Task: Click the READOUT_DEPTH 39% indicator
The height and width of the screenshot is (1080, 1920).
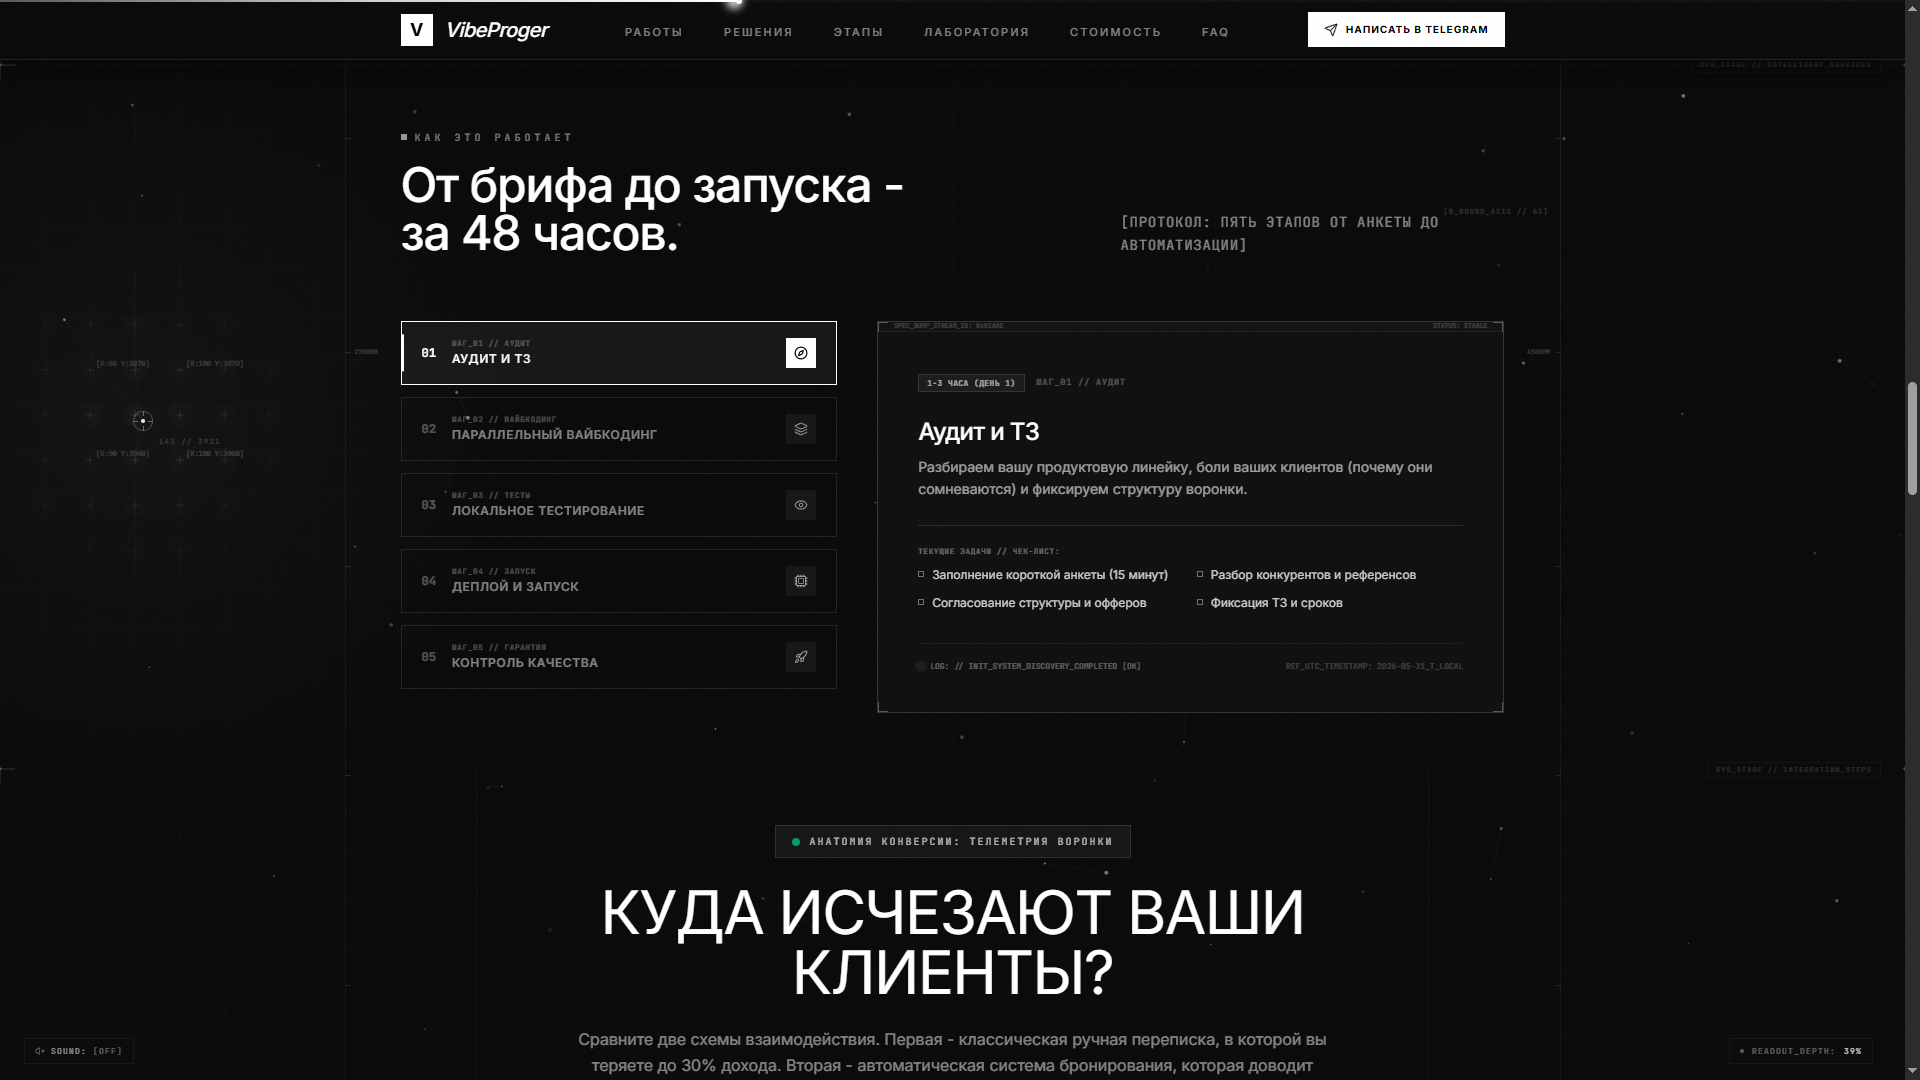Action: click(1801, 1051)
